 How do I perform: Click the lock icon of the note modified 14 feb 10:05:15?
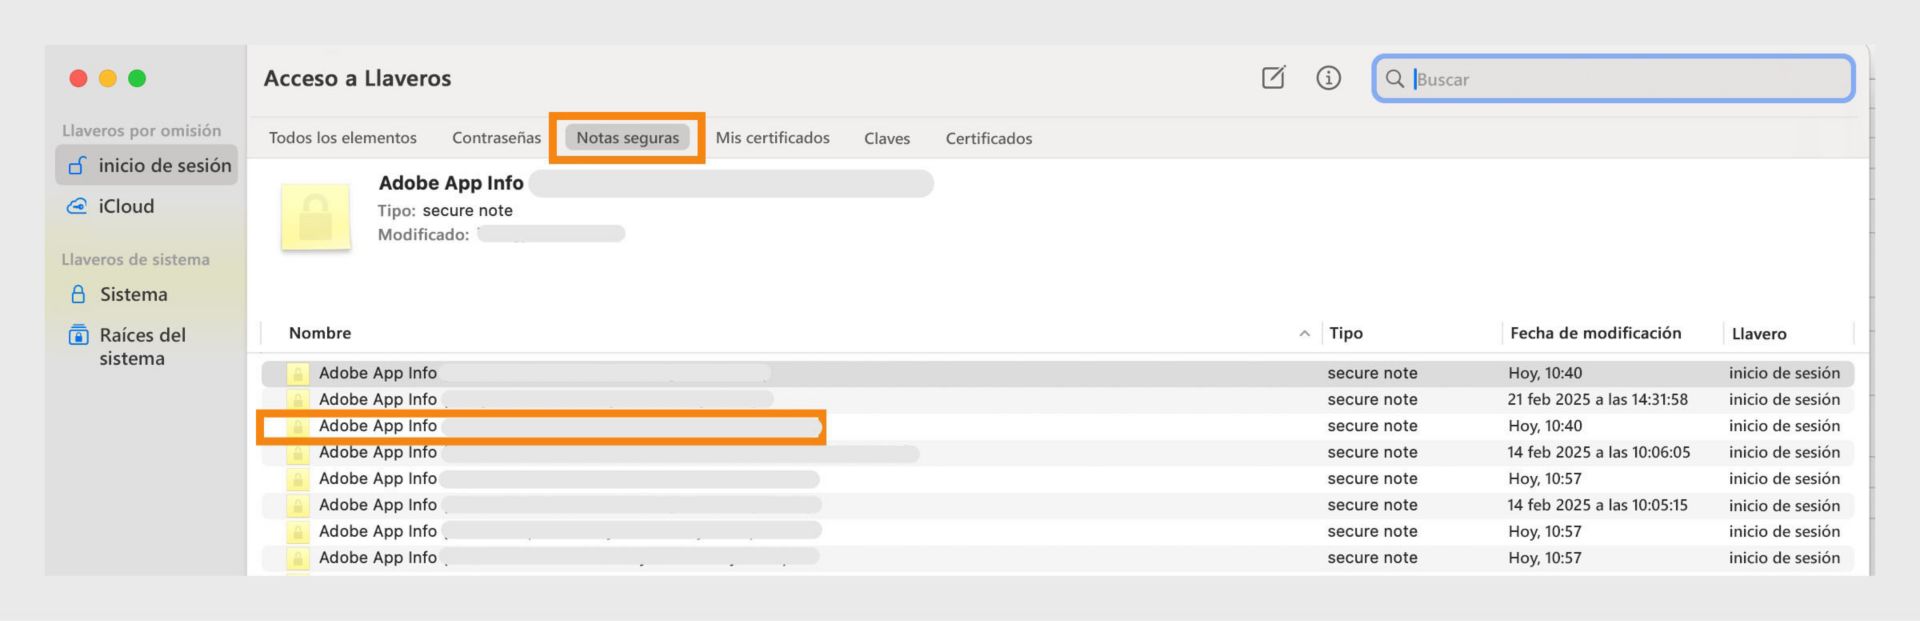[x=298, y=506]
